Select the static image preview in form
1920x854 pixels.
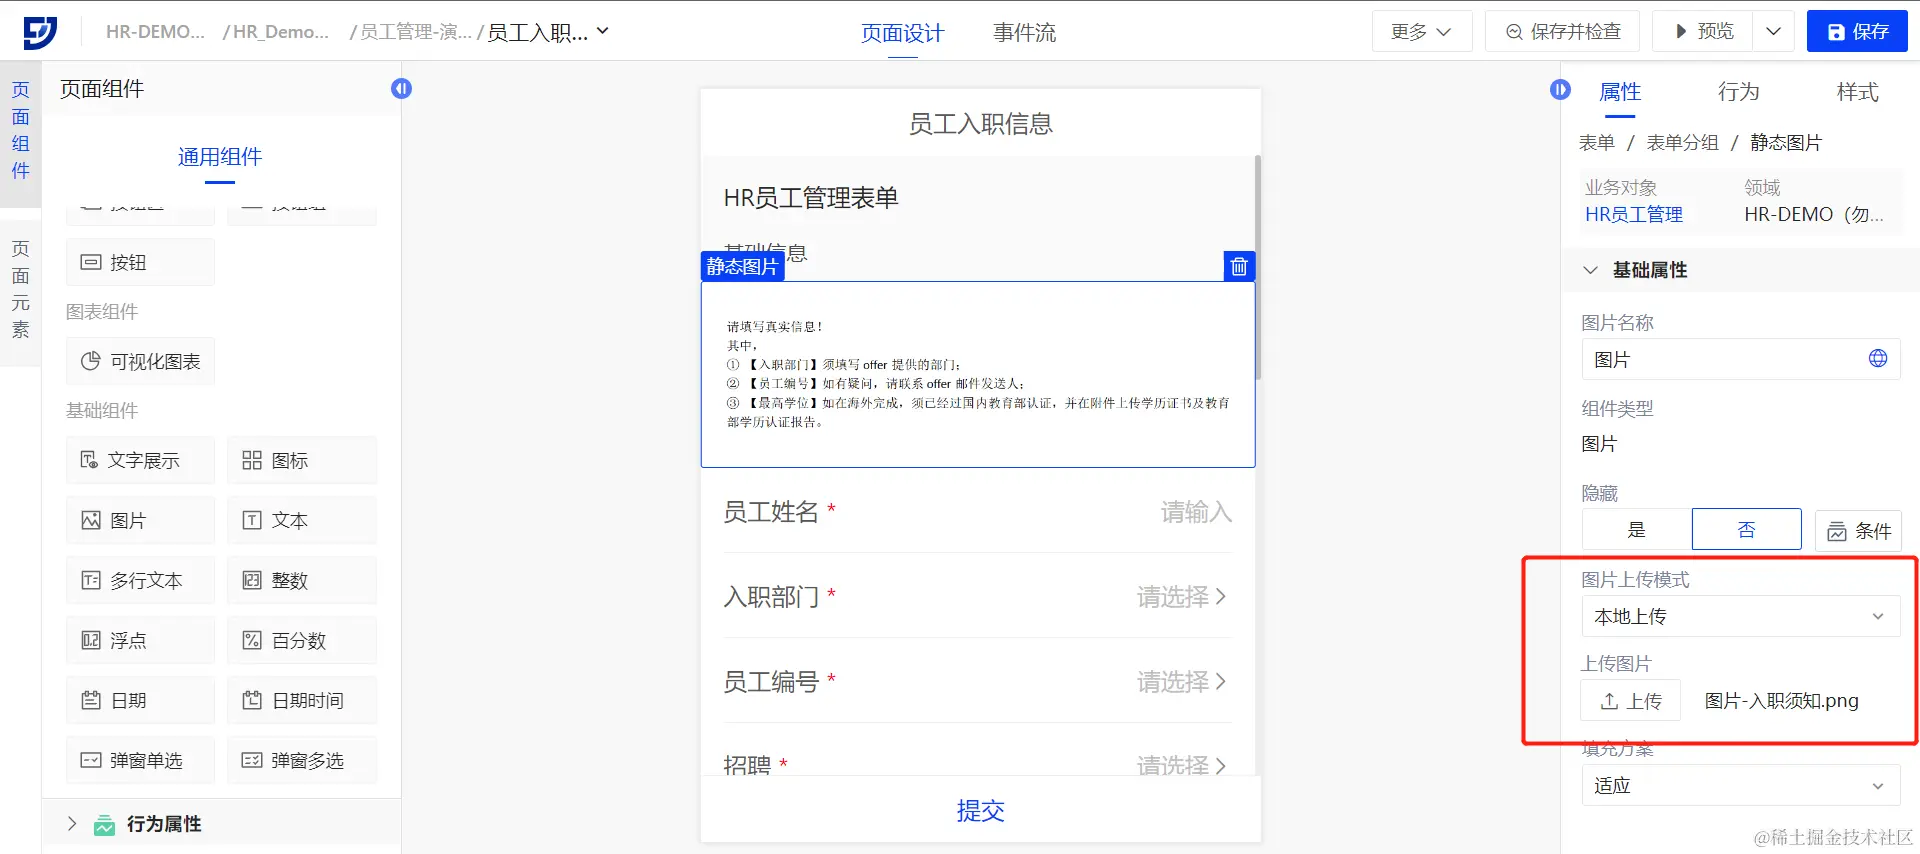coord(978,374)
